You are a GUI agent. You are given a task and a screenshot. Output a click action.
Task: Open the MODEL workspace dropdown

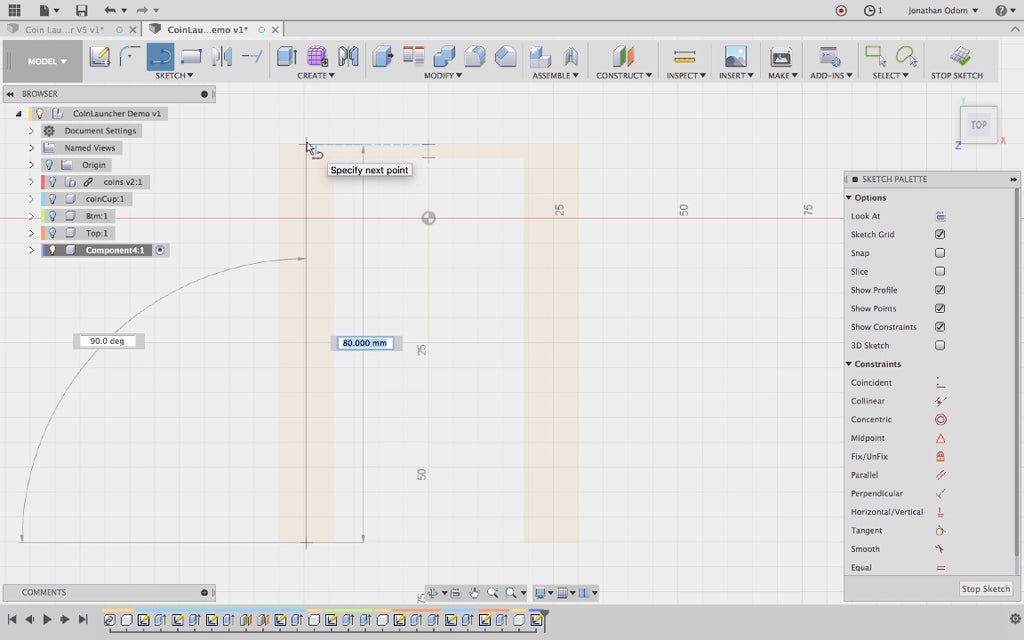[48, 61]
